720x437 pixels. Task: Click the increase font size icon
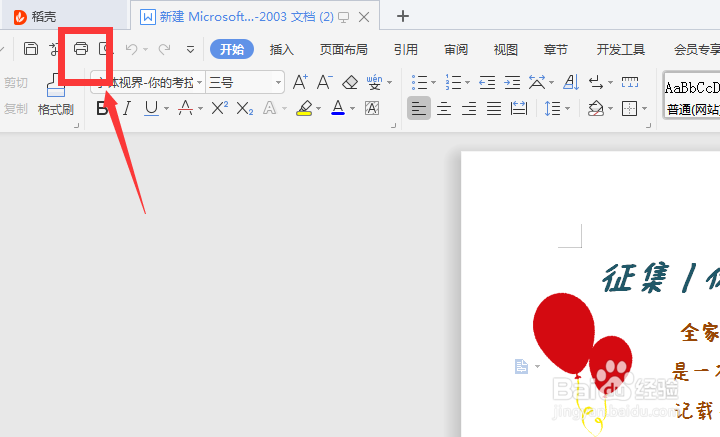[300, 82]
